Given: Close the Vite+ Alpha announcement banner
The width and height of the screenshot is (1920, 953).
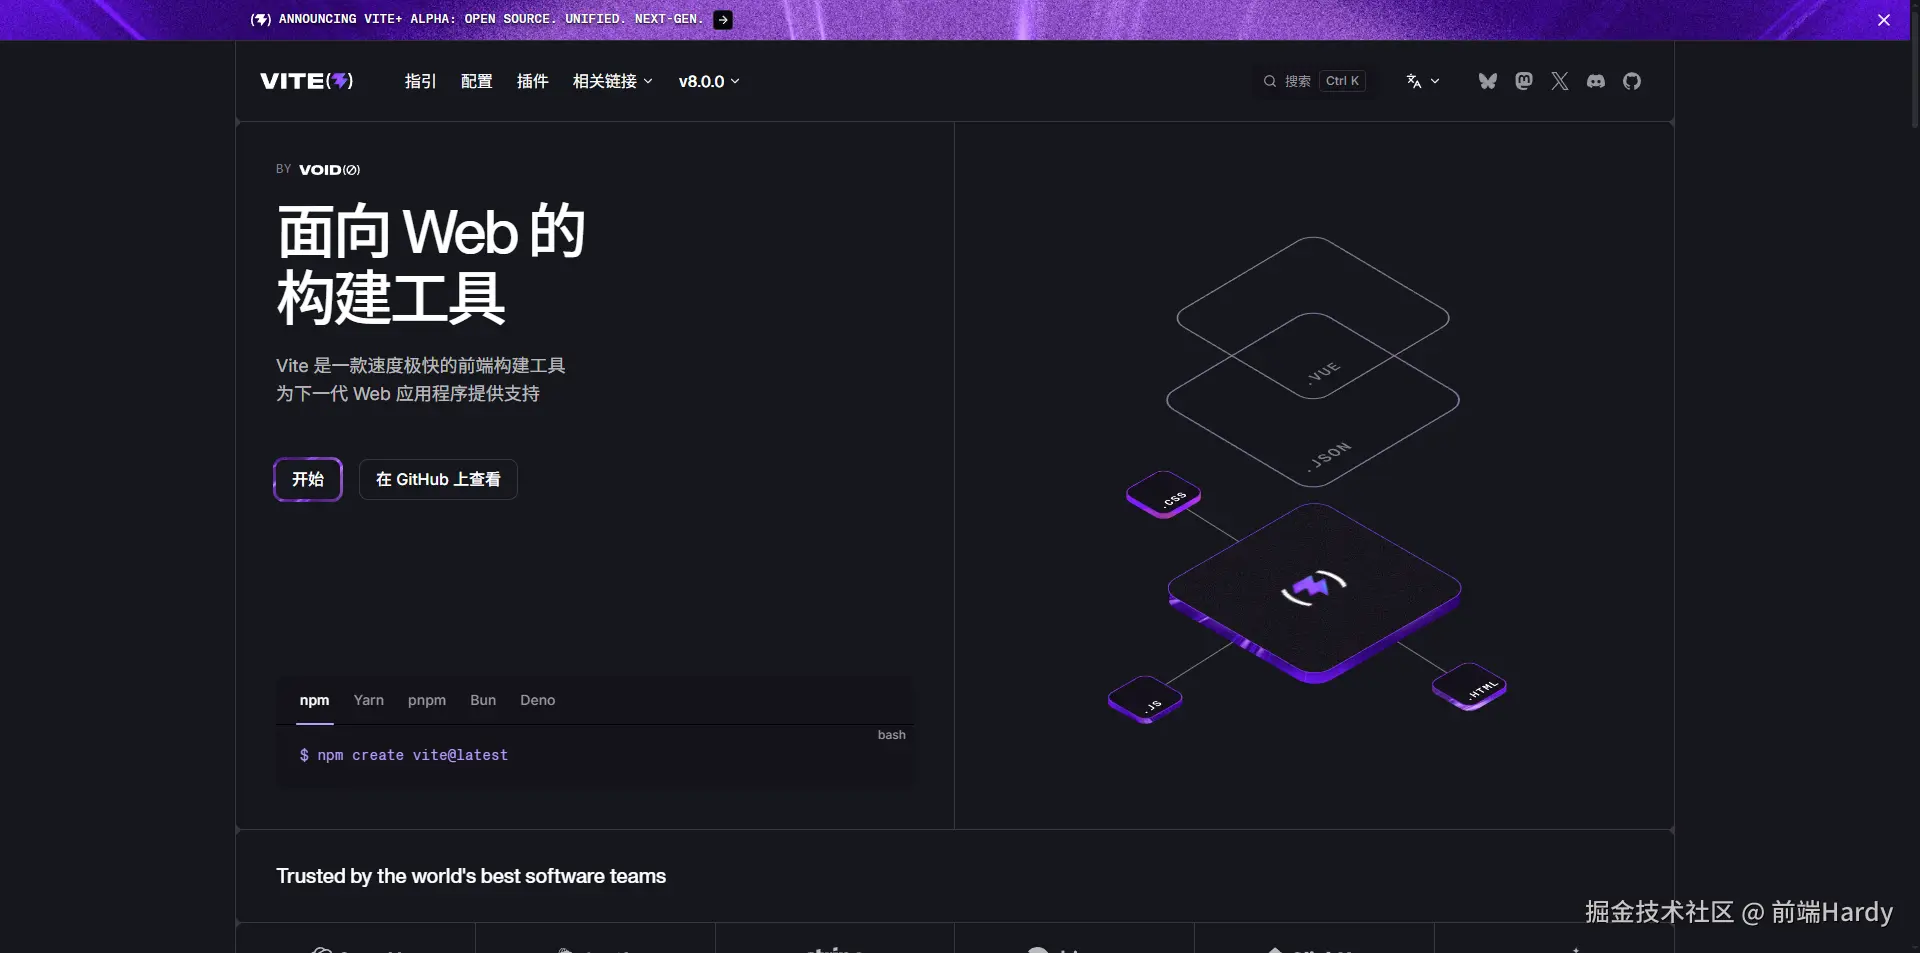Looking at the screenshot, I should (1884, 20).
